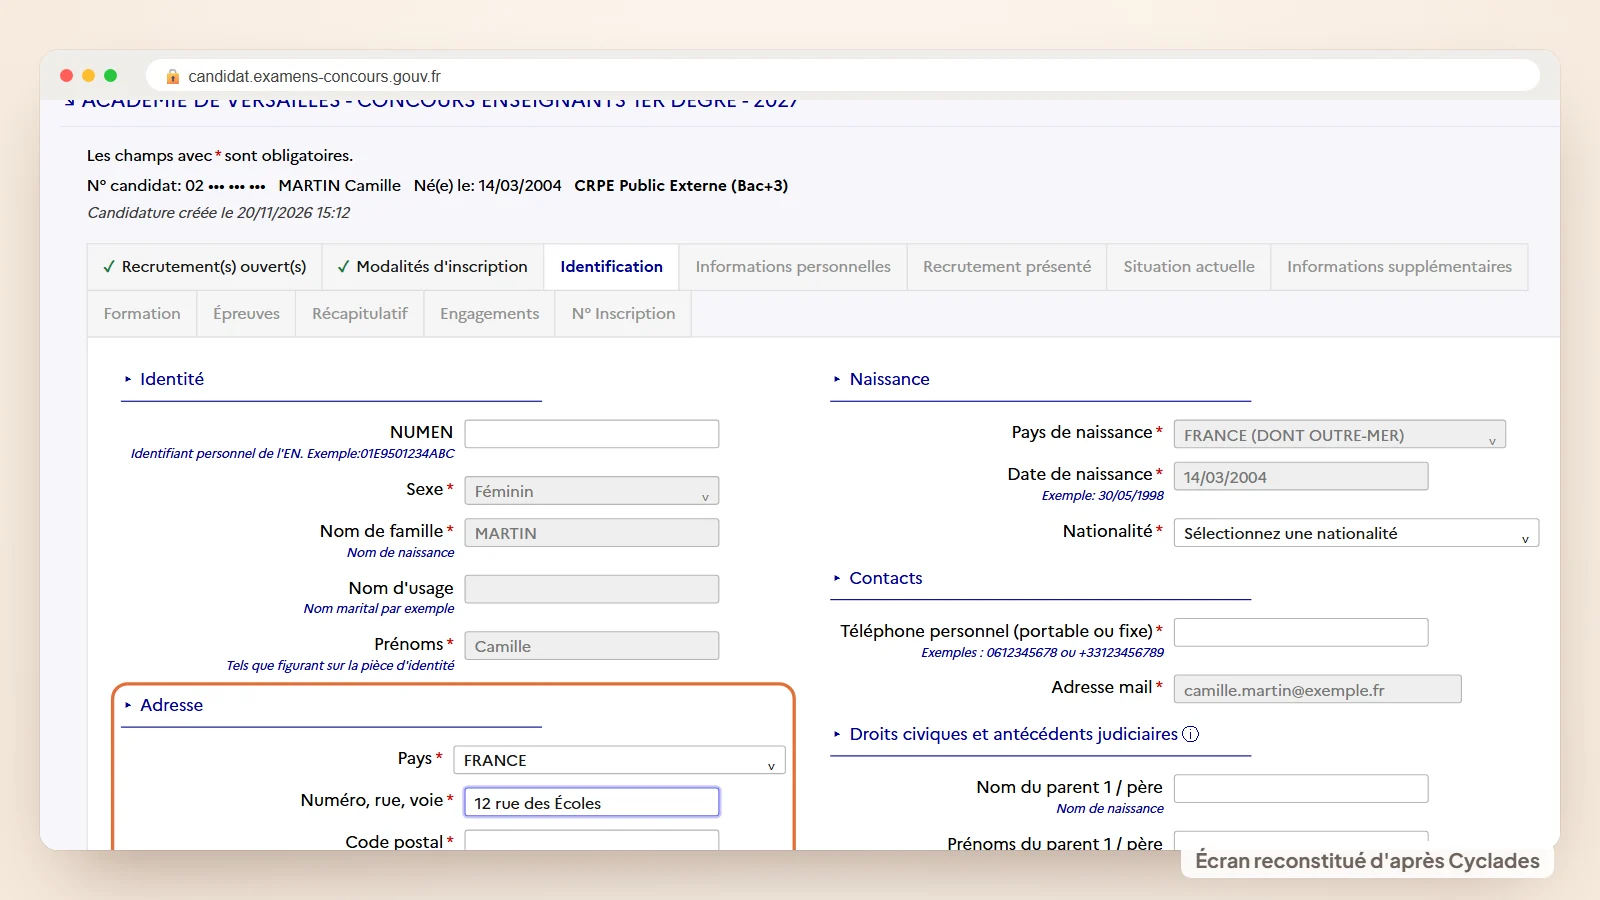
Task: Click the browser URL candidat.examens-concours.gouv.fr
Action: (x=314, y=77)
